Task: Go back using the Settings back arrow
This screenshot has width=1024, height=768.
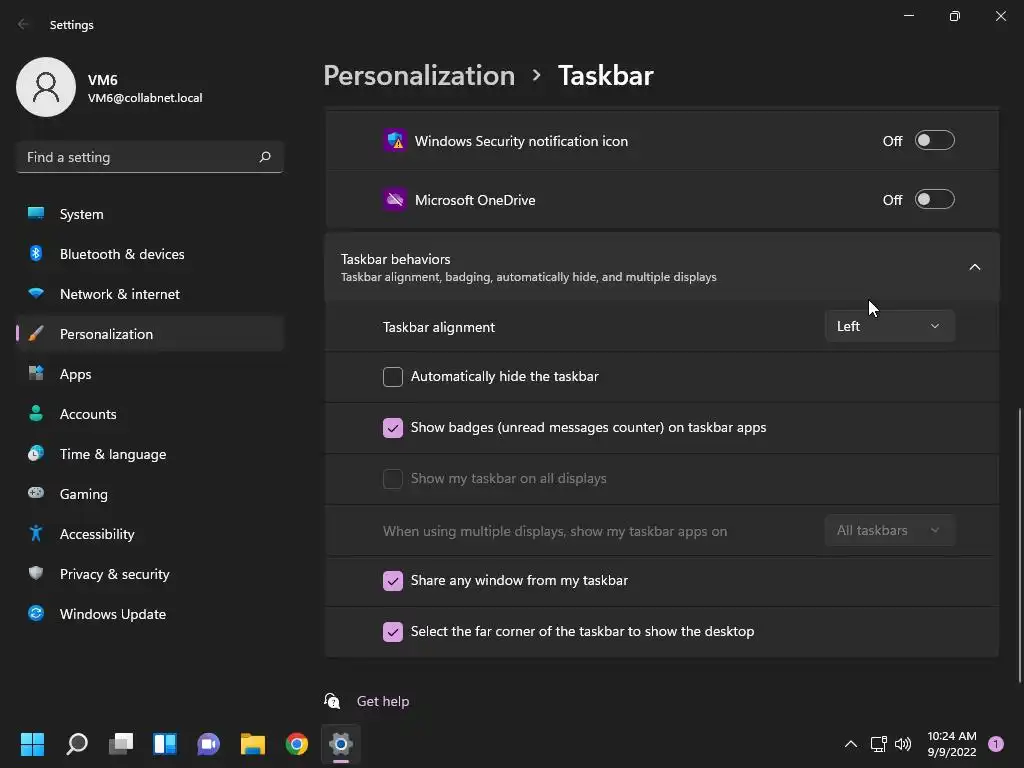Action: (24, 24)
